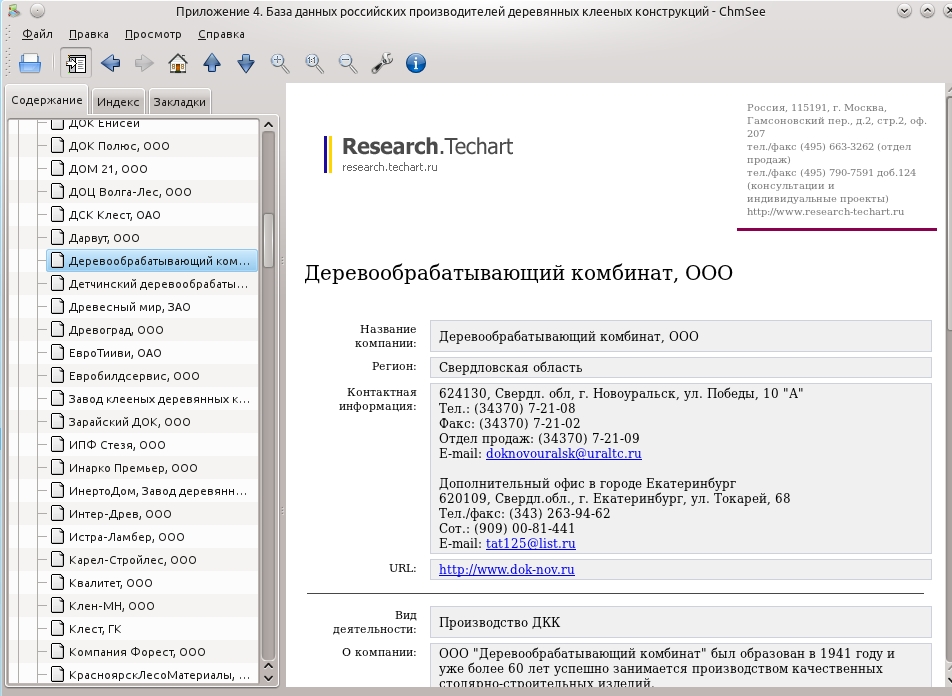The height and width of the screenshot is (696, 952).
Task: Click the Print toolbar icon
Action: pos(30,63)
